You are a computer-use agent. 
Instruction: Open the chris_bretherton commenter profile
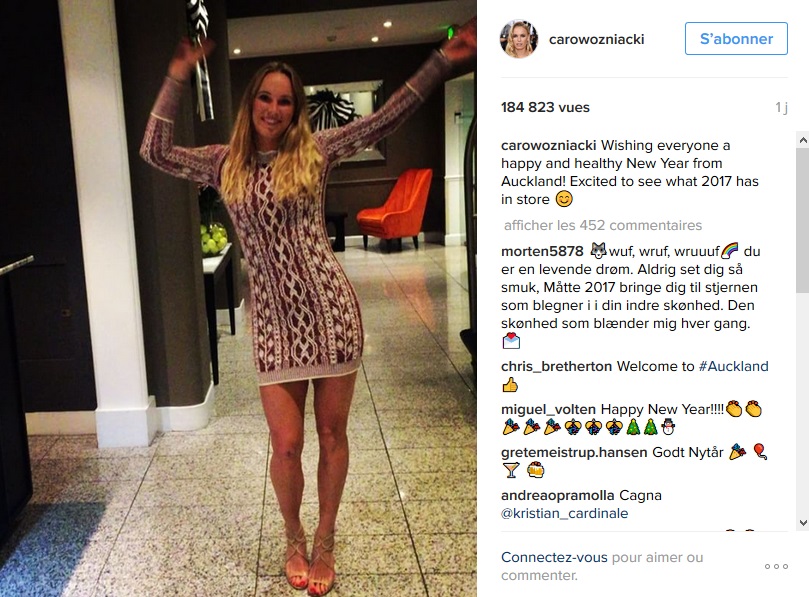(556, 366)
